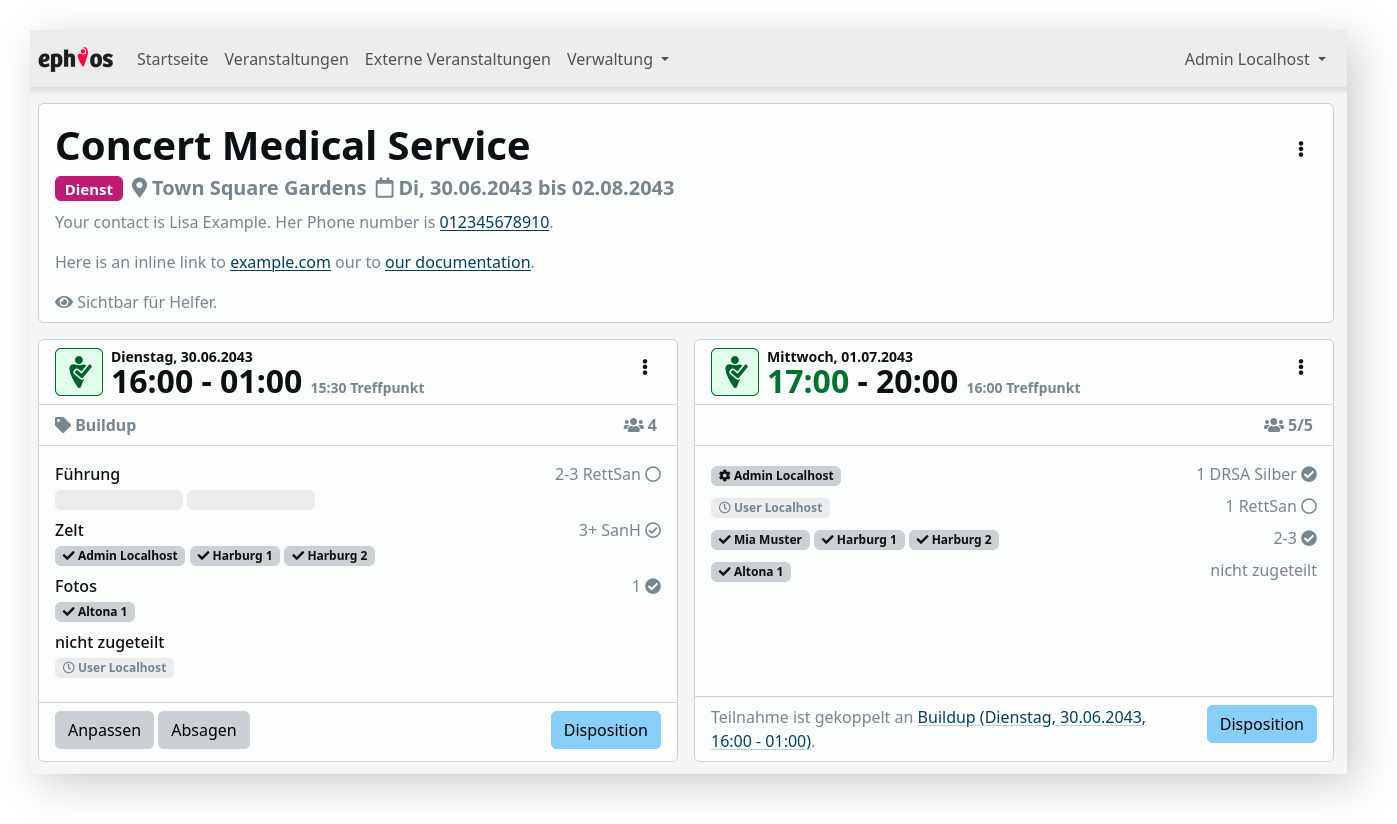Viewport: 1397px width, 824px height.
Task: Open the Admin Localhost user dropdown
Action: coord(1255,59)
